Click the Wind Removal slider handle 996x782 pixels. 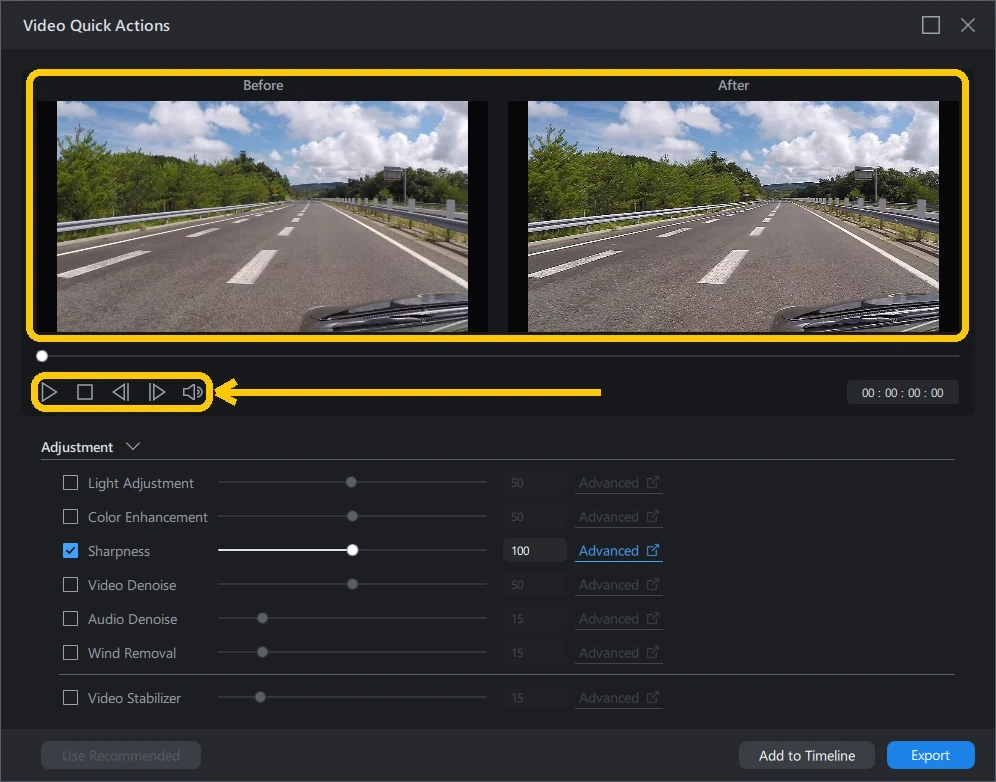tap(262, 652)
